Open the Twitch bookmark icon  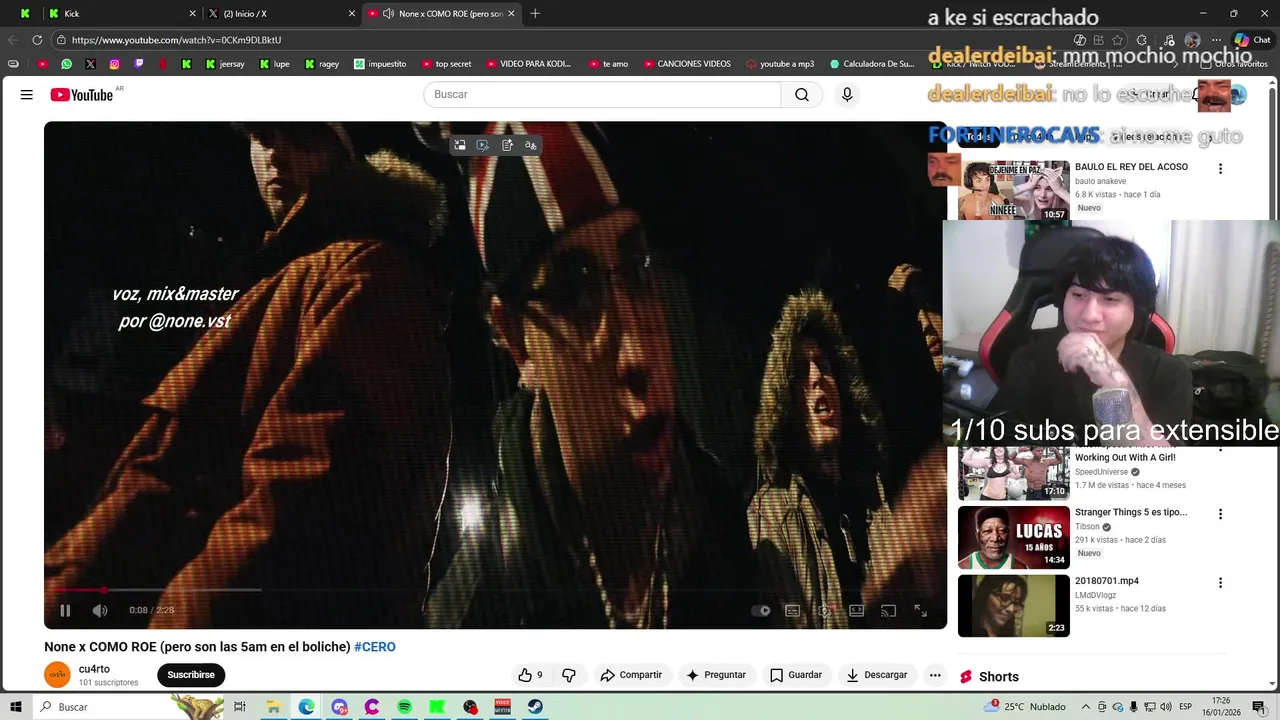pos(138,64)
